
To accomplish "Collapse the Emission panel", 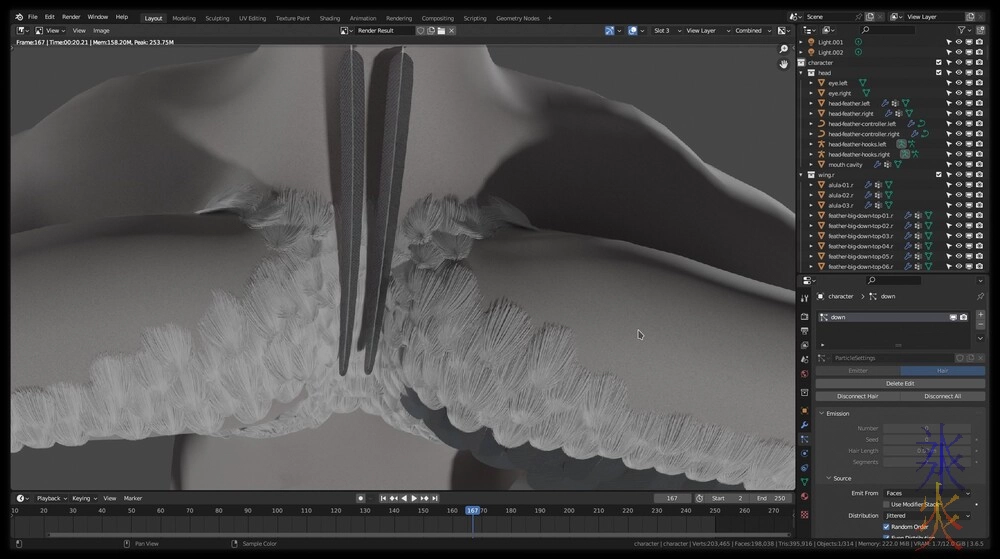I will [822, 413].
